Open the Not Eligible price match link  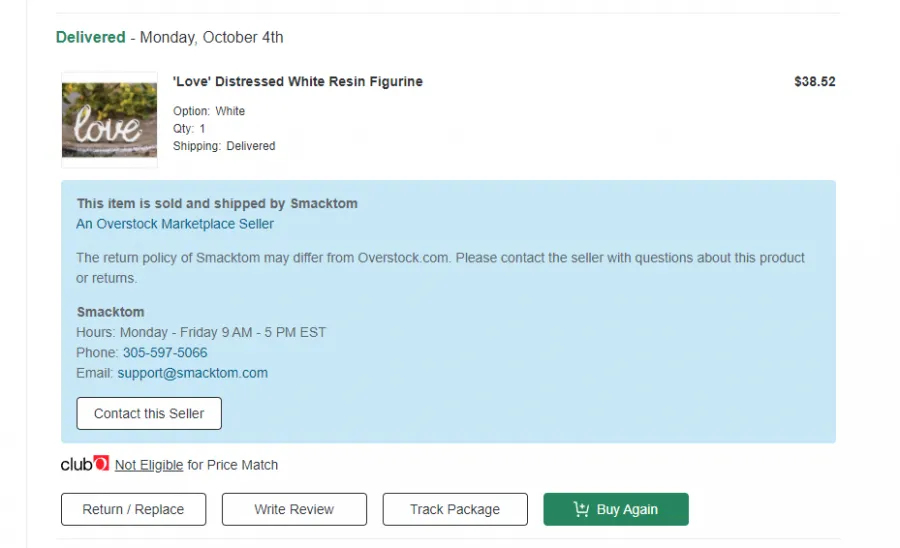[149, 465]
